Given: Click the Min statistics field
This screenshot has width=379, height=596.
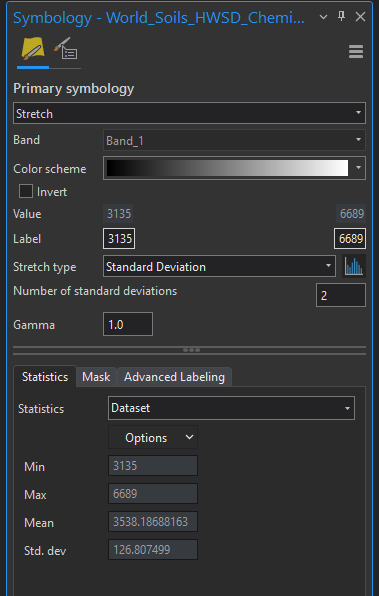Looking at the screenshot, I should click(153, 466).
